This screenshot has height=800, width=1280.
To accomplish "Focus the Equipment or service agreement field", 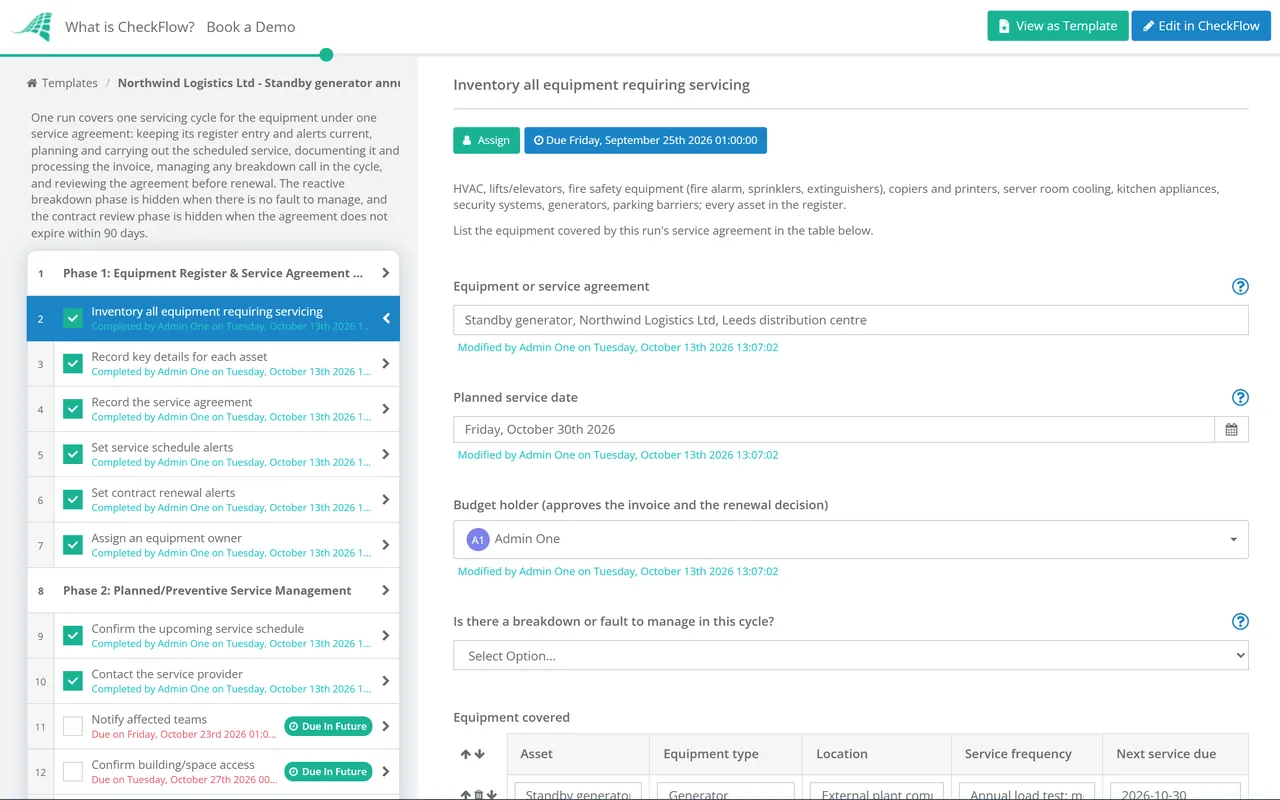I will click(x=851, y=320).
